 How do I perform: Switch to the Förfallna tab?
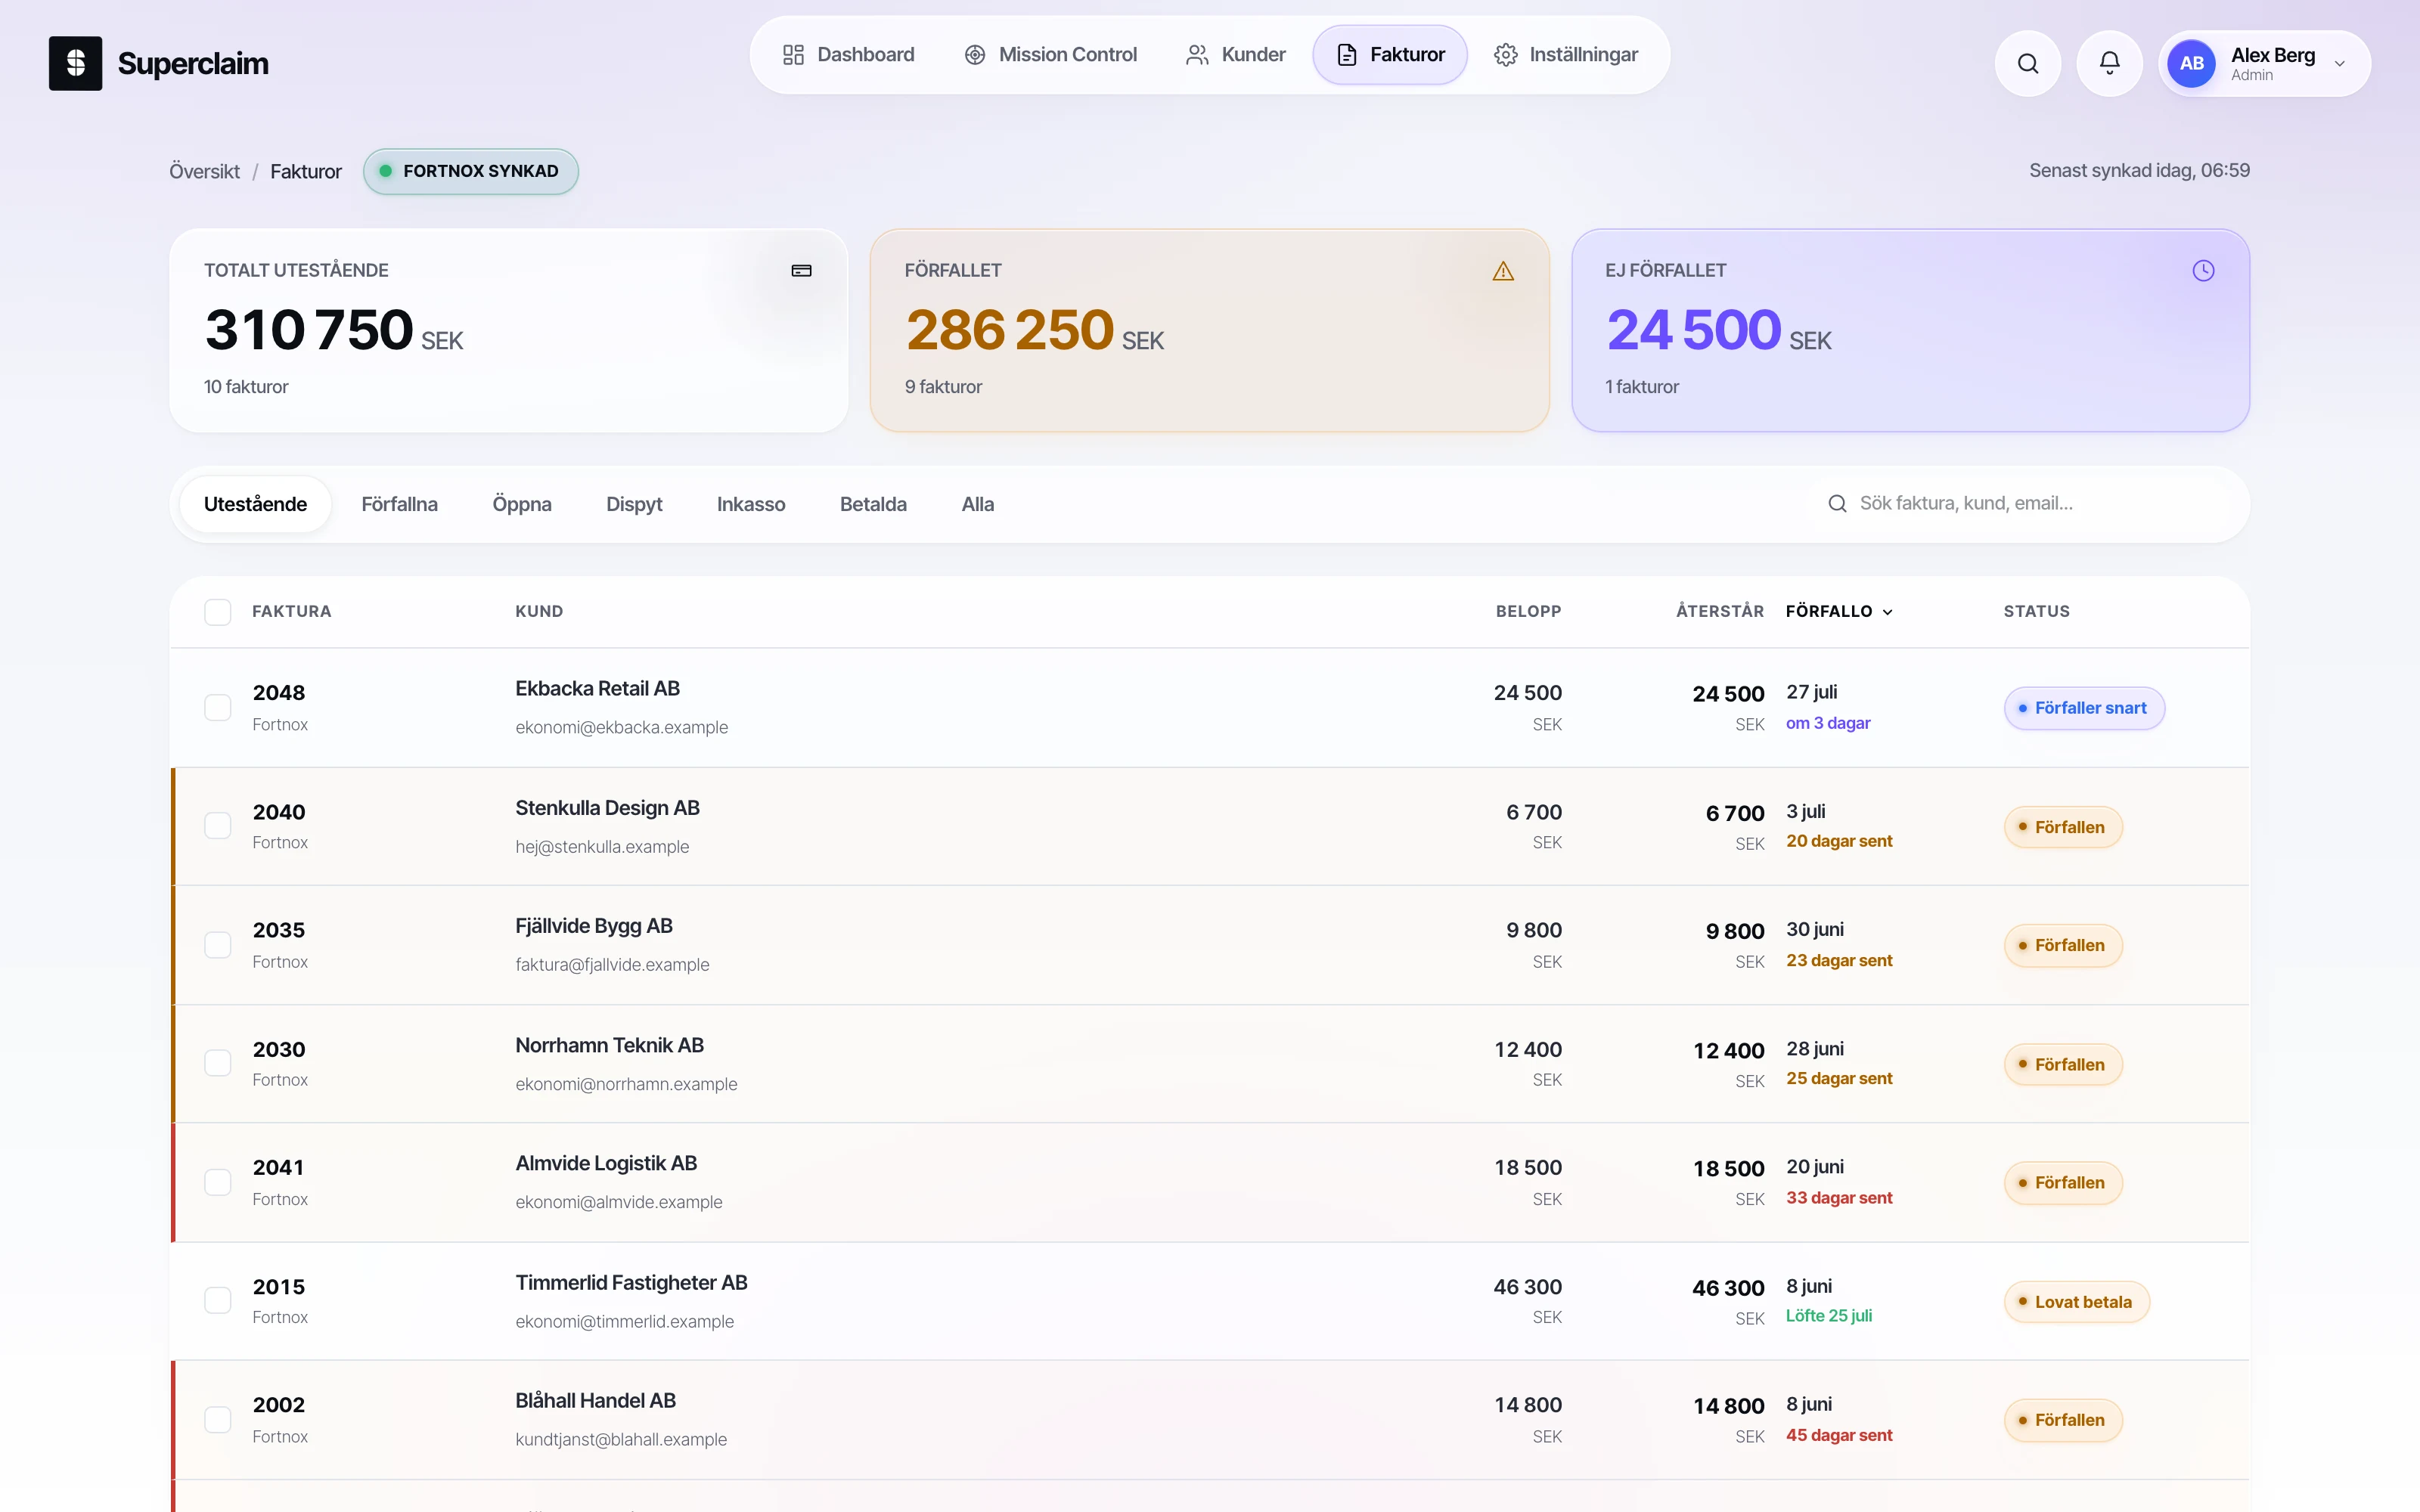pyautogui.click(x=399, y=504)
